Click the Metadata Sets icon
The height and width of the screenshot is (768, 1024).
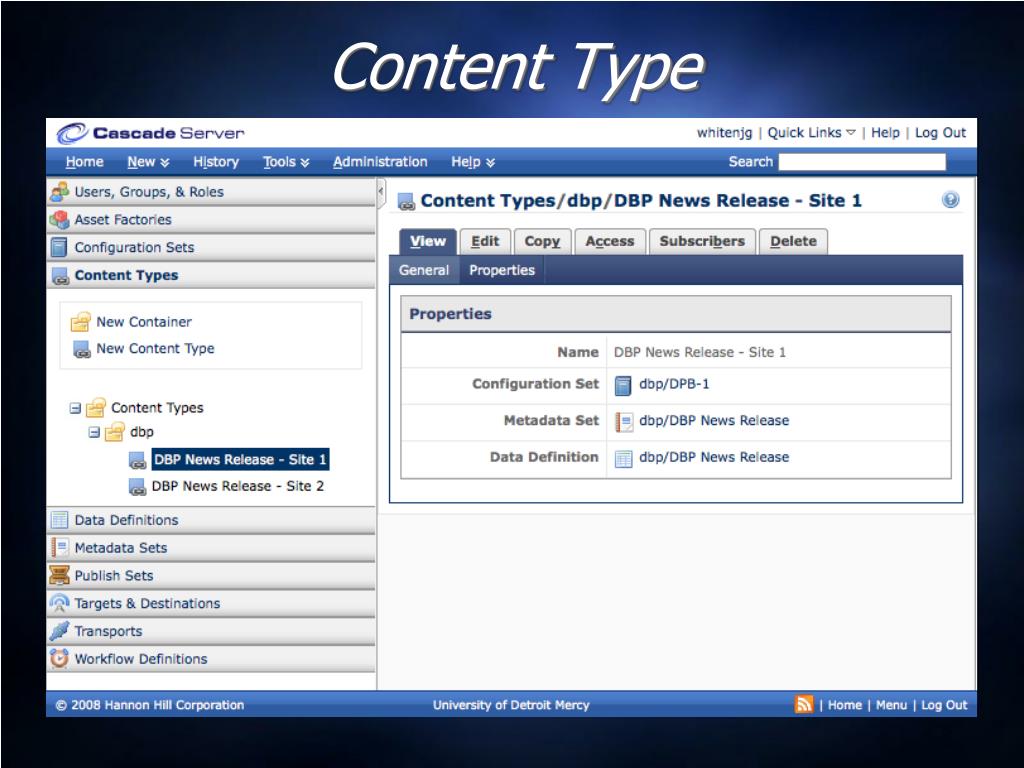click(59, 547)
